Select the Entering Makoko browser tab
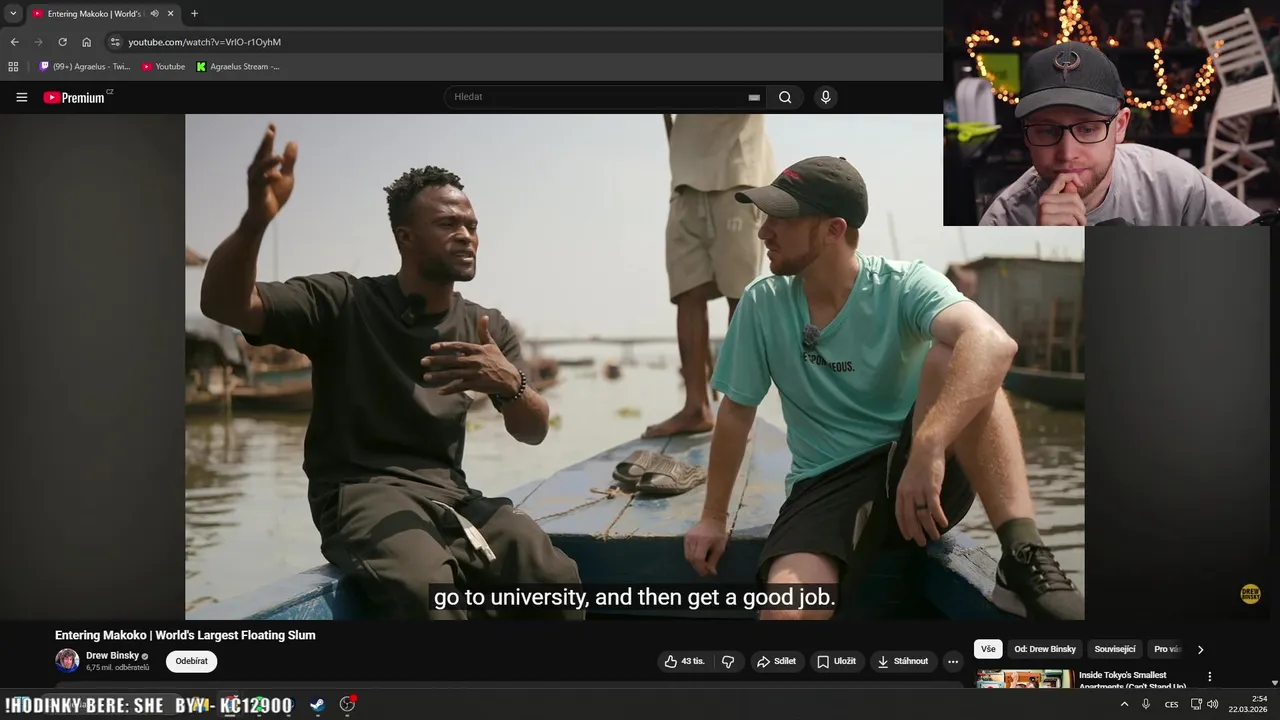Screen dimensions: 1280x720 click(x=103, y=13)
